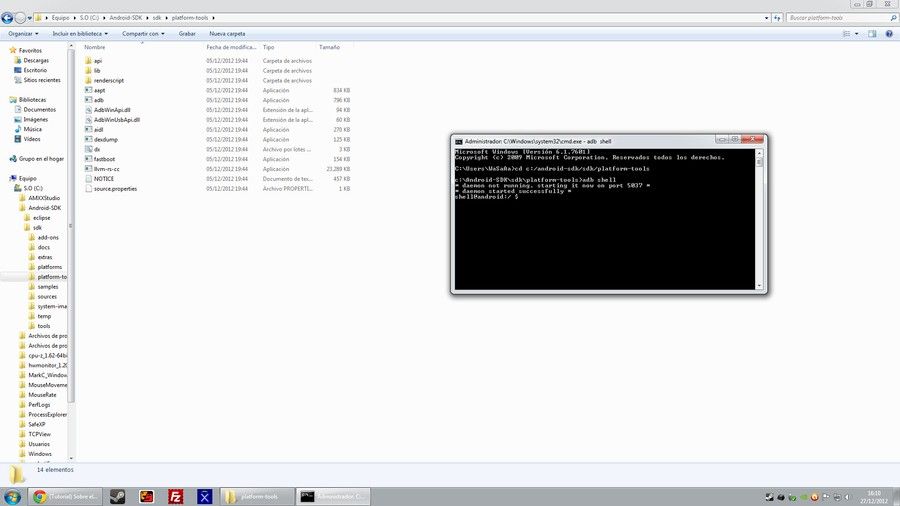
Task: Sort by the Nombre column
Action: coord(95,47)
